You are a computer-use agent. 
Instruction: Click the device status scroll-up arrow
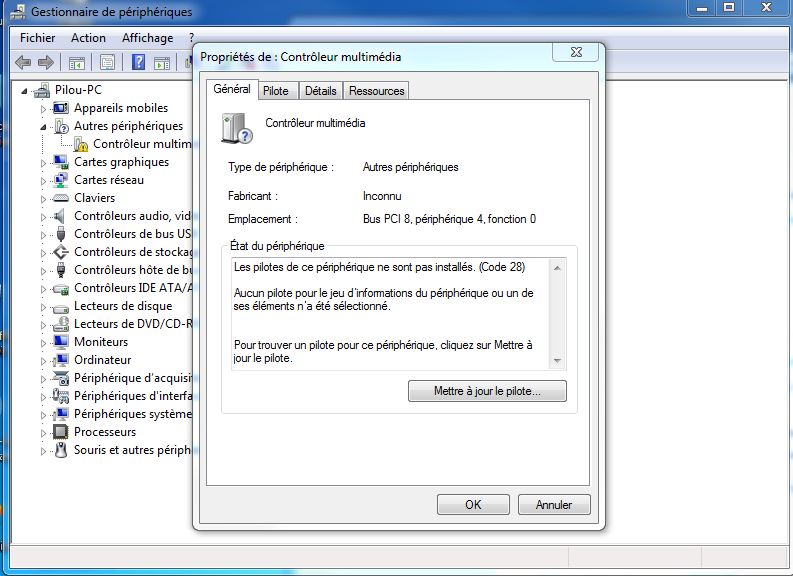pos(557,268)
